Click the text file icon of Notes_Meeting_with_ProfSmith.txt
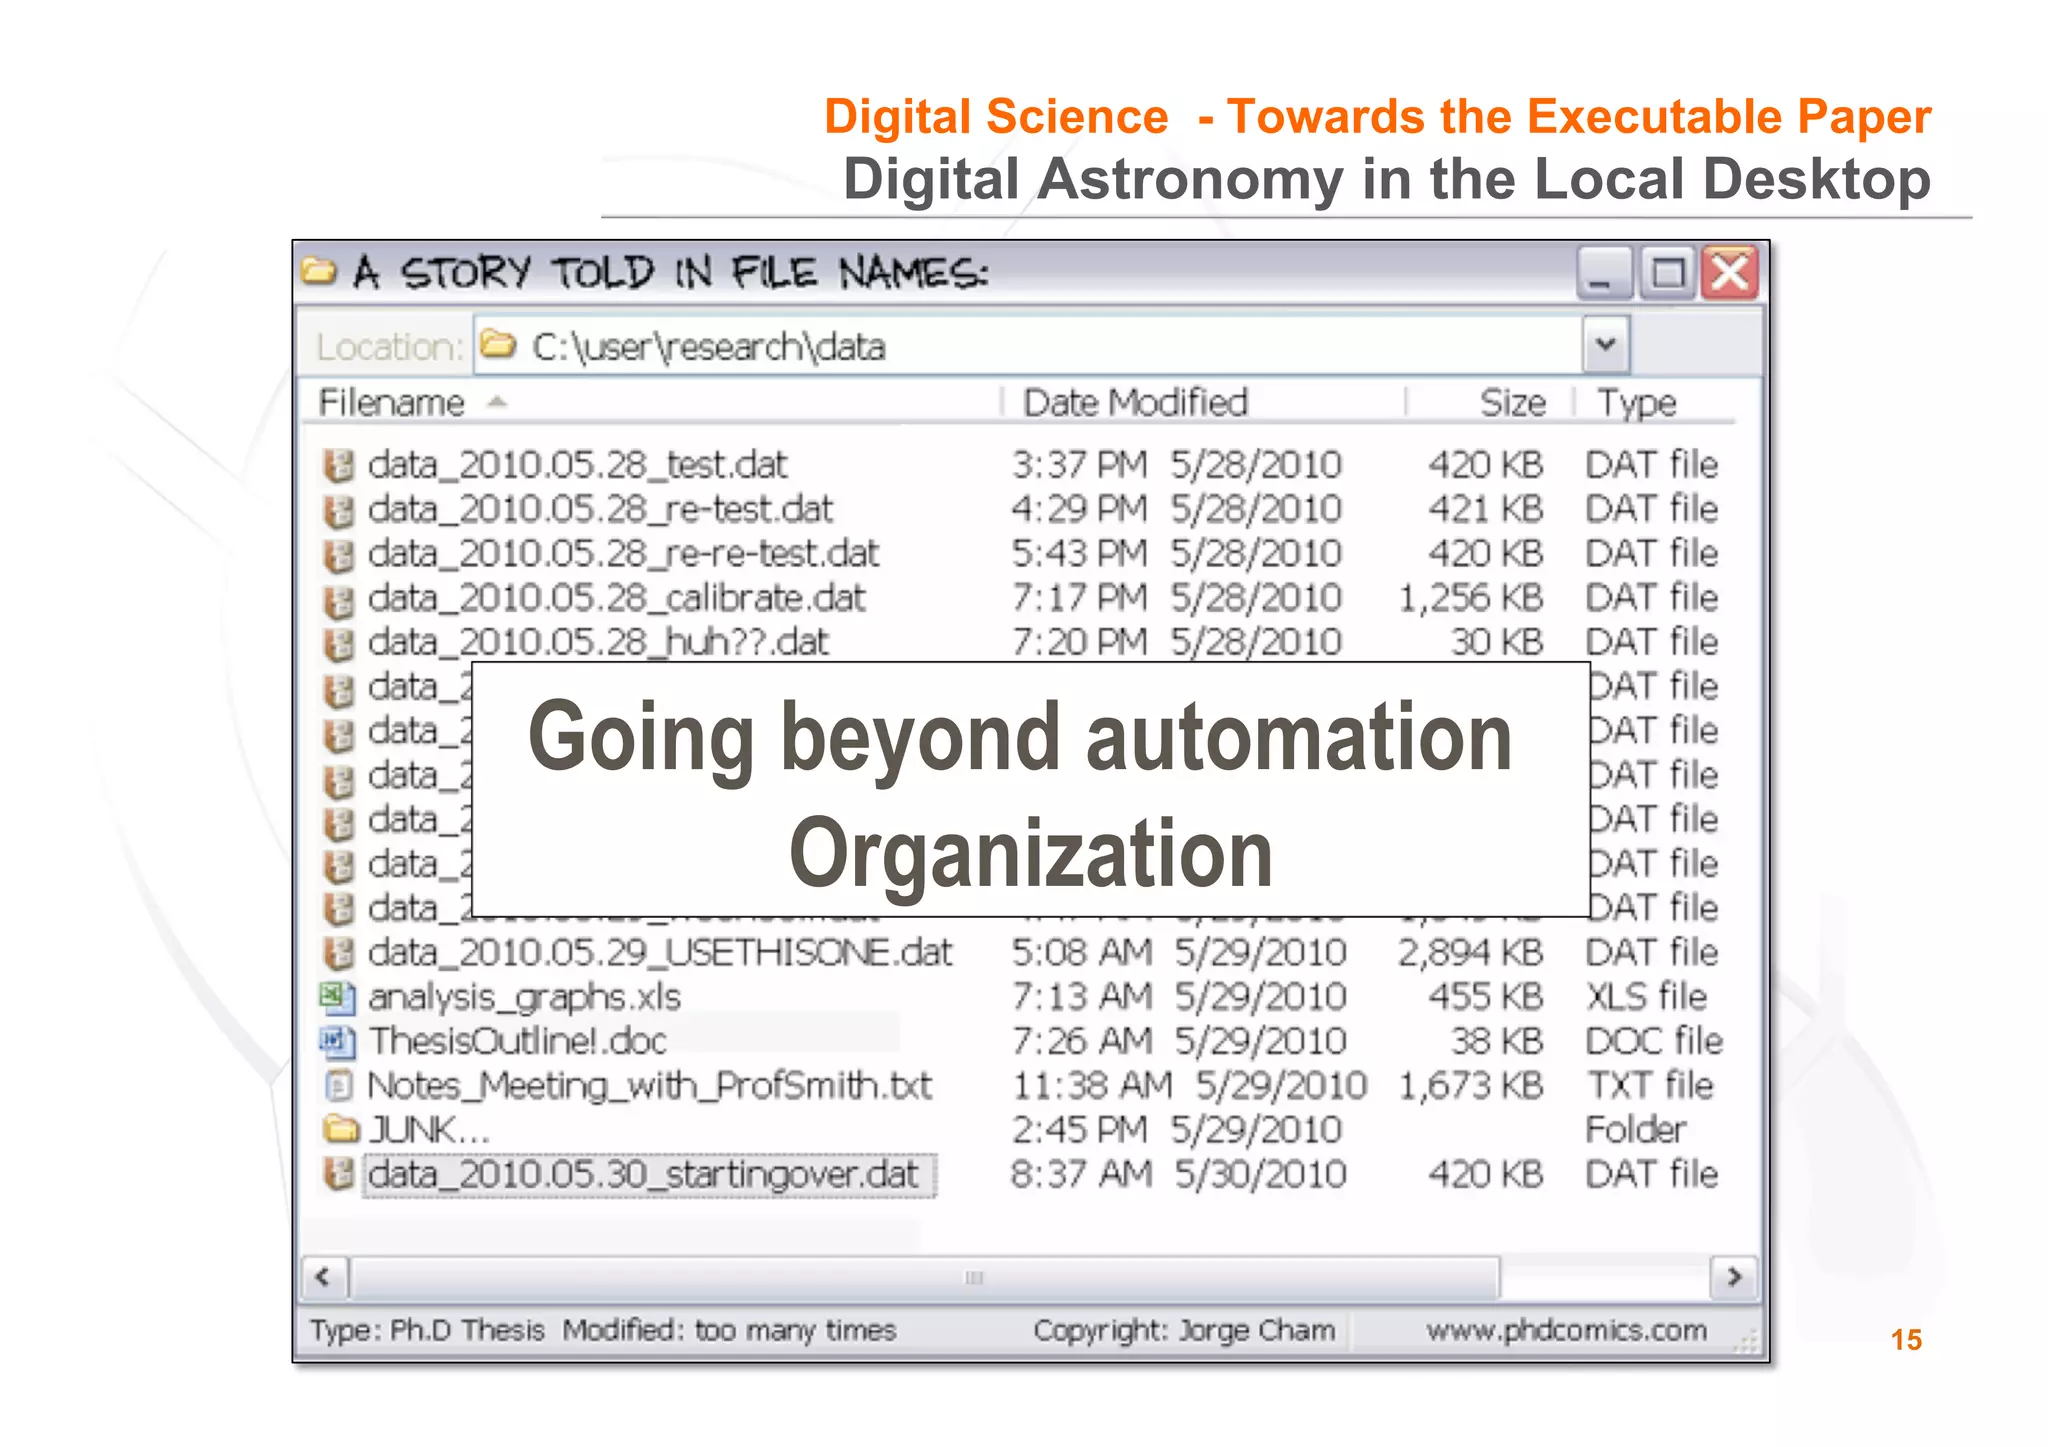The image size is (2048, 1447). 340,1085
